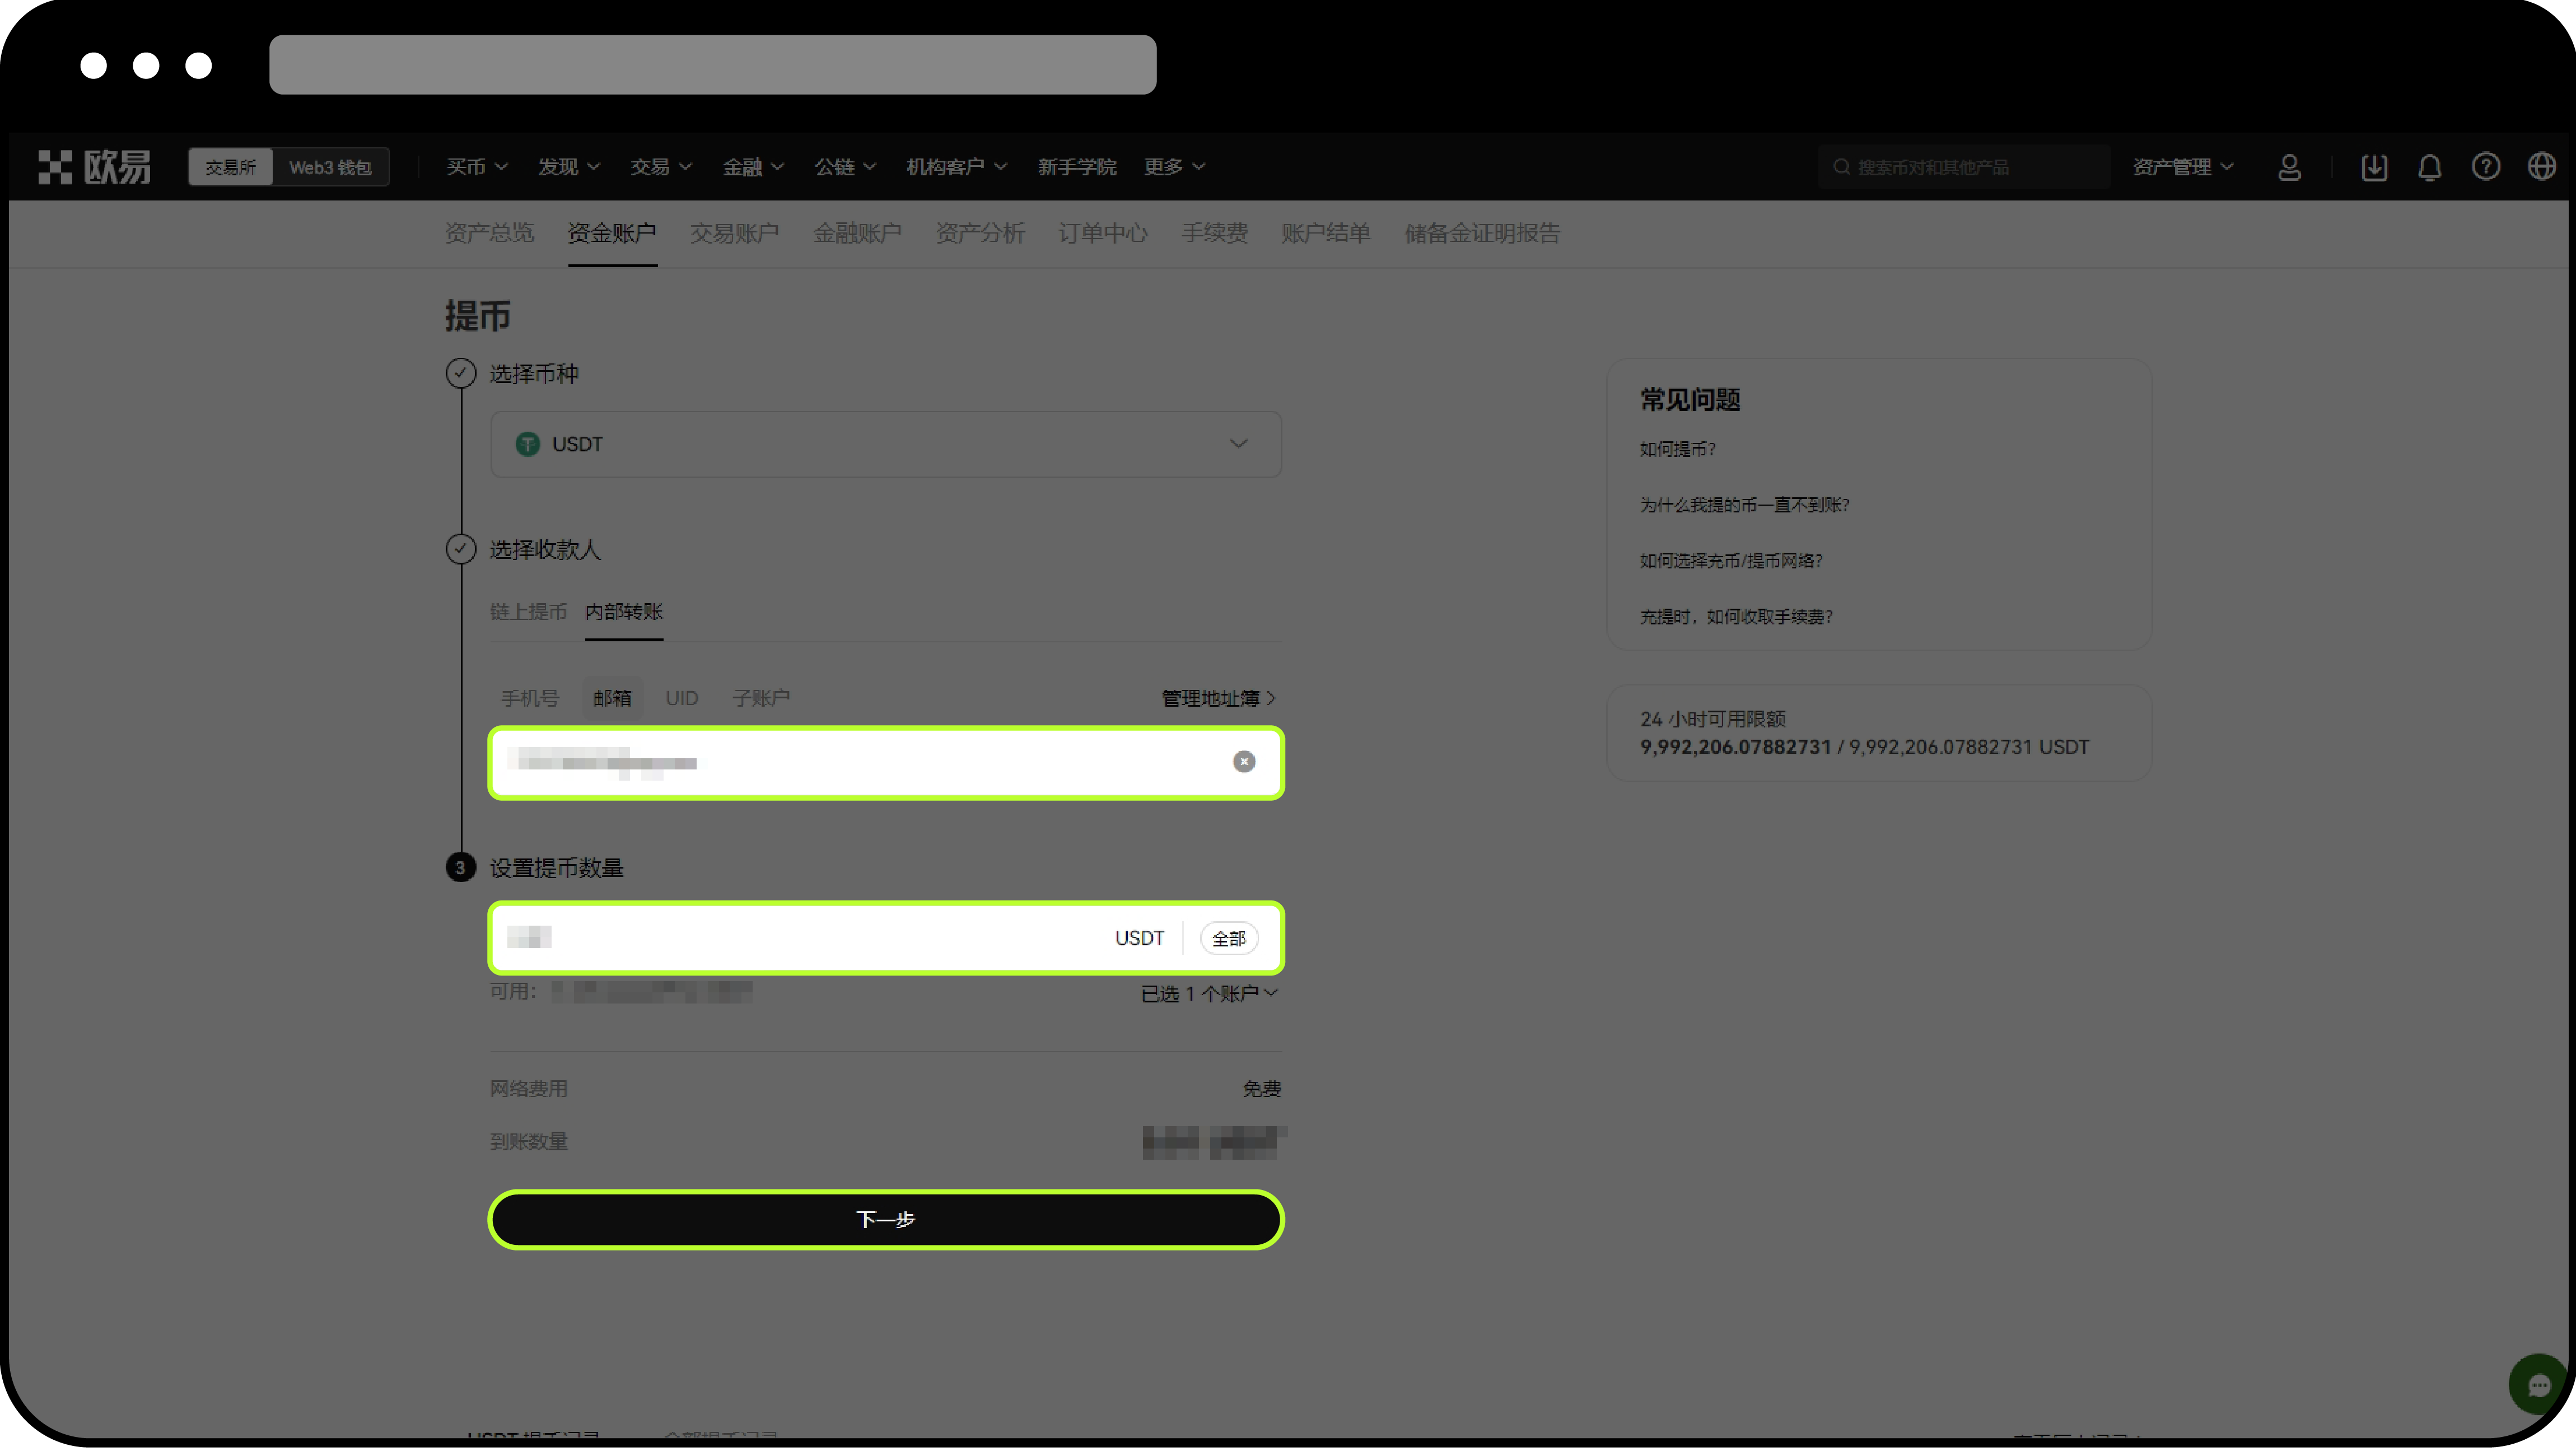
Task: Expand the 更多 menu
Action: click(x=1174, y=167)
